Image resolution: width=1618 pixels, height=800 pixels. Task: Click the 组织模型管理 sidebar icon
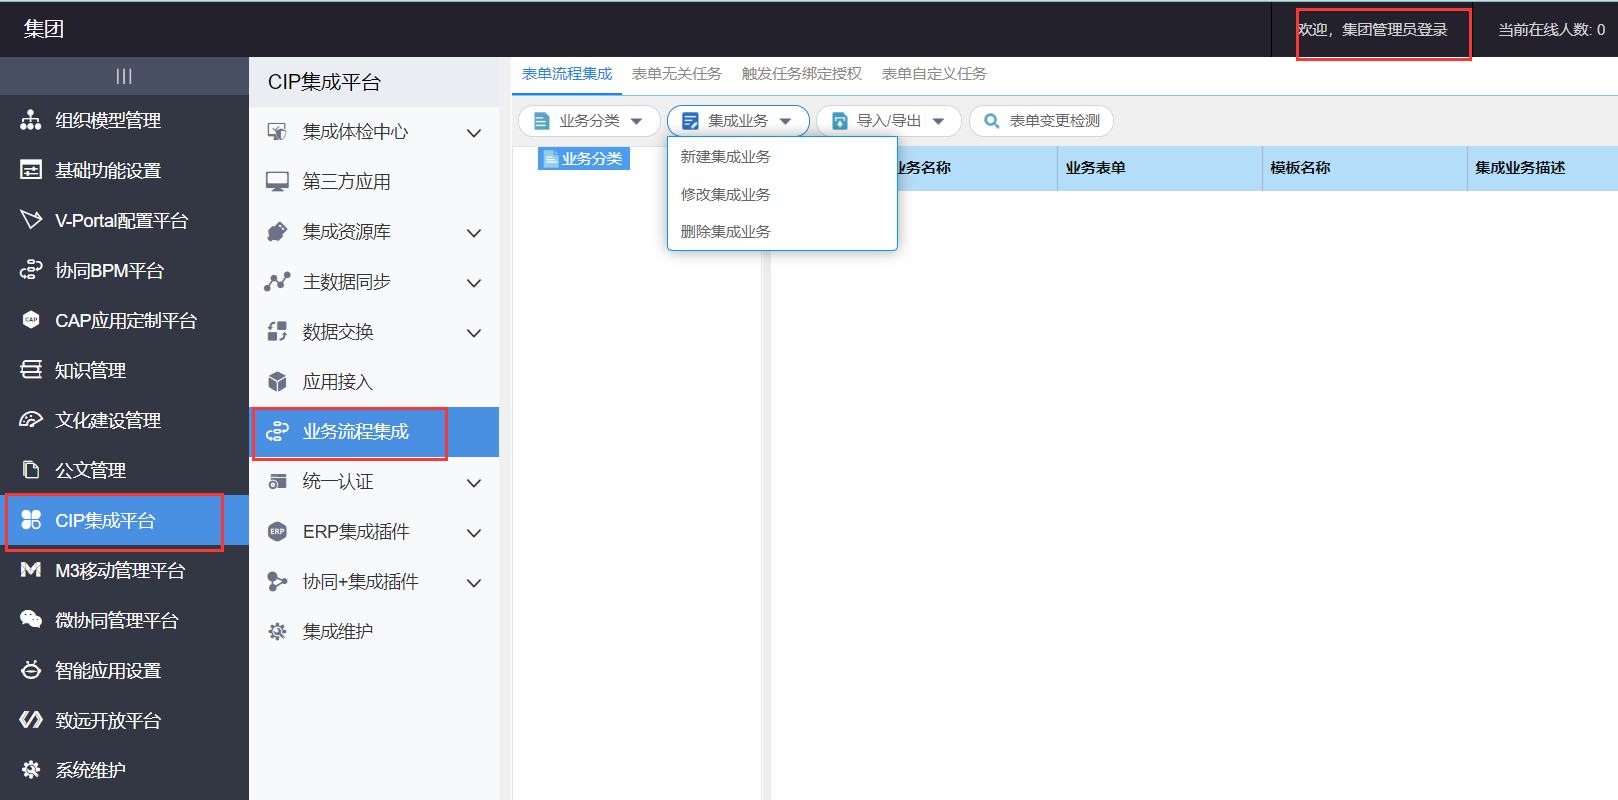(x=31, y=120)
